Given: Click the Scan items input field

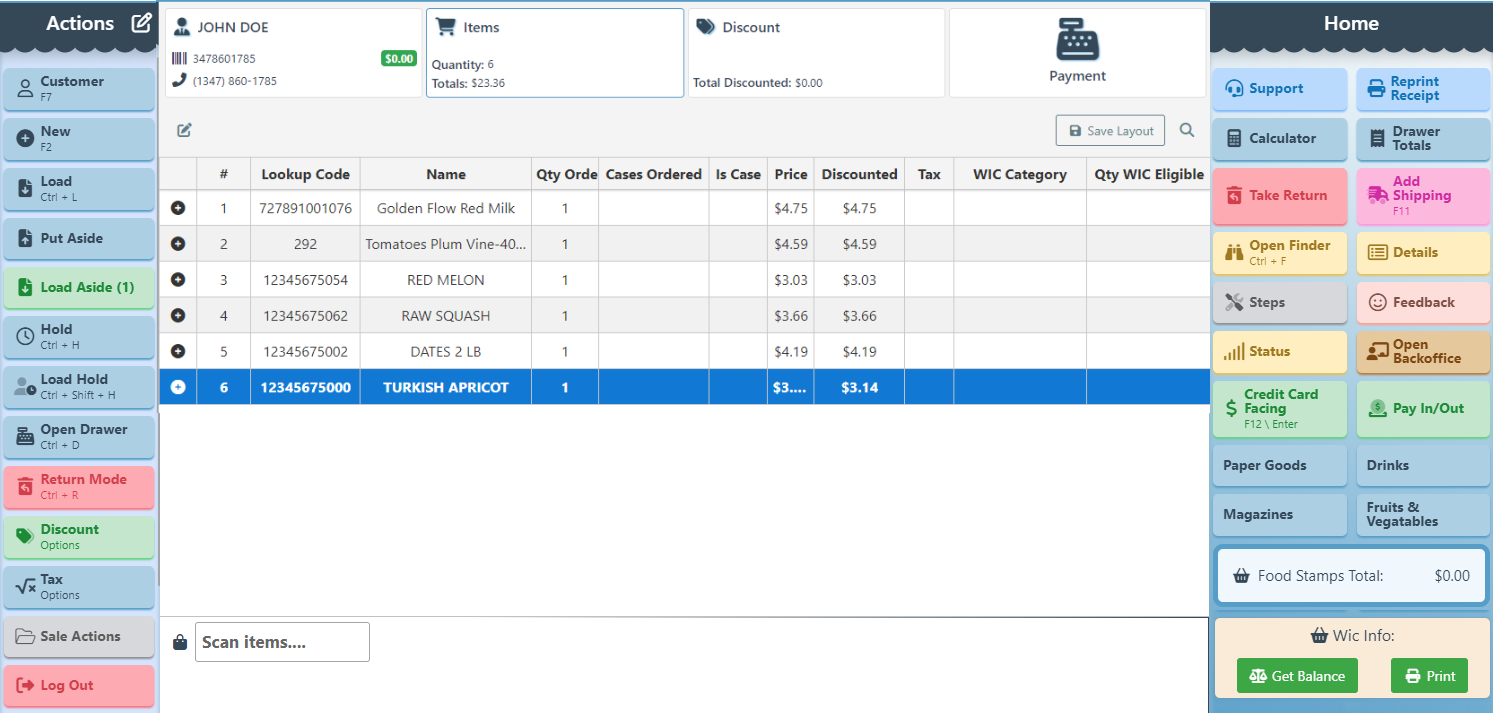Looking at the screenshot, I should click(282, 642).
